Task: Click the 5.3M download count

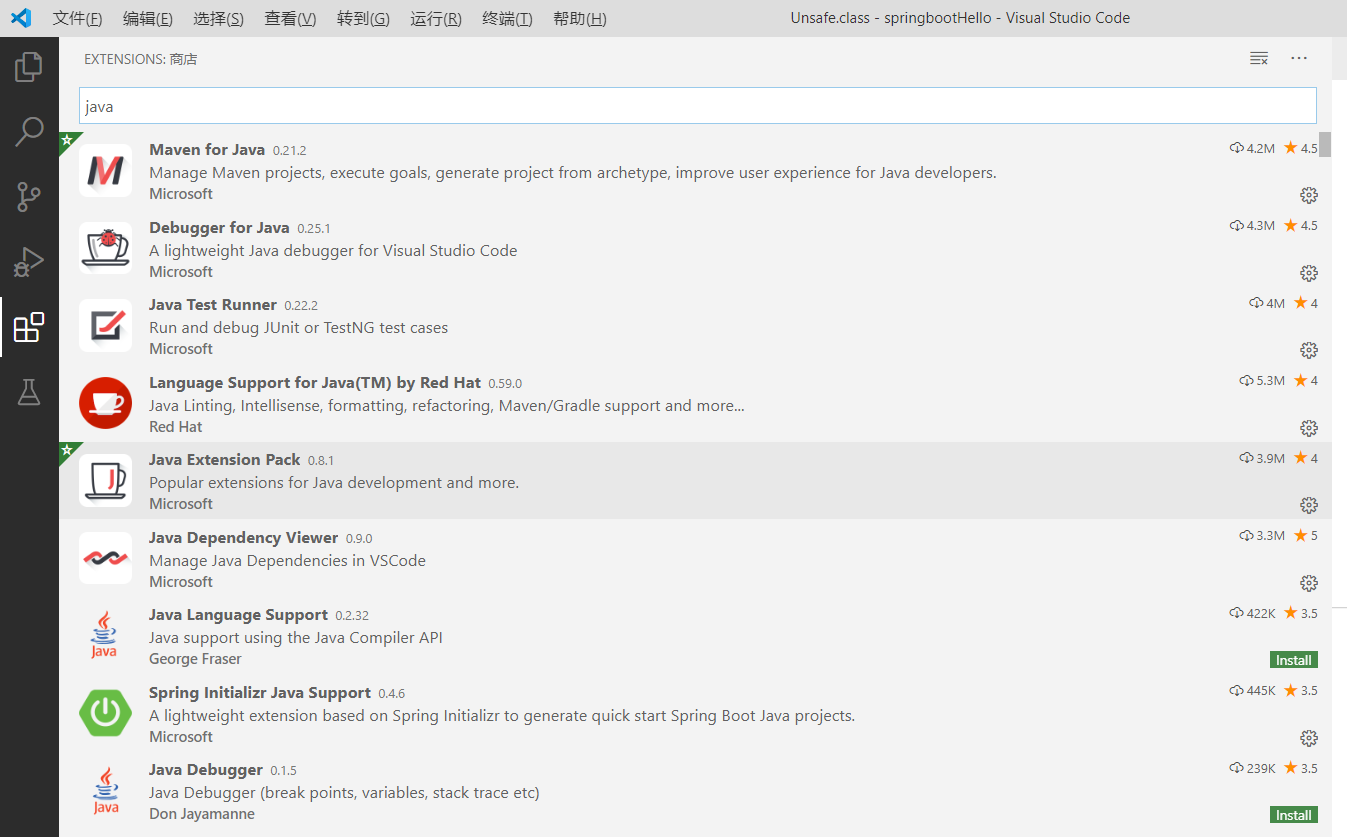Action: coord(1262,381)
